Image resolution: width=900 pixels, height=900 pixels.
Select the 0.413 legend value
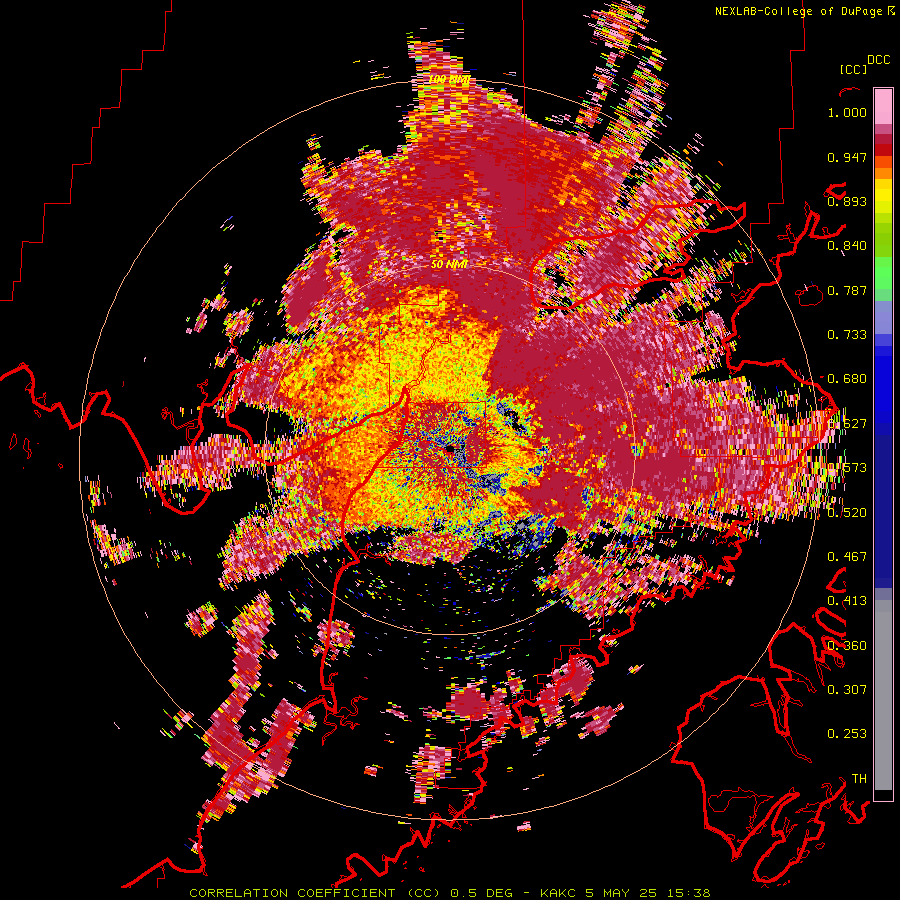coord(847,600)
